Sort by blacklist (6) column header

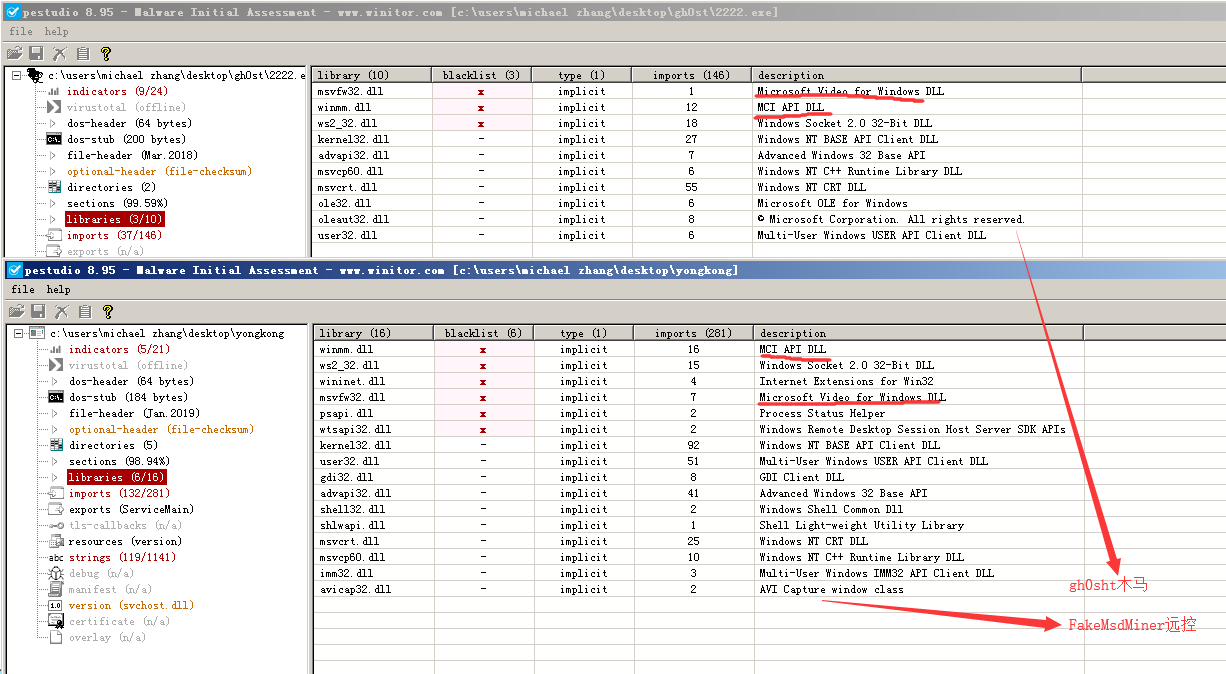pyautogui.click(x=484, y=333)
